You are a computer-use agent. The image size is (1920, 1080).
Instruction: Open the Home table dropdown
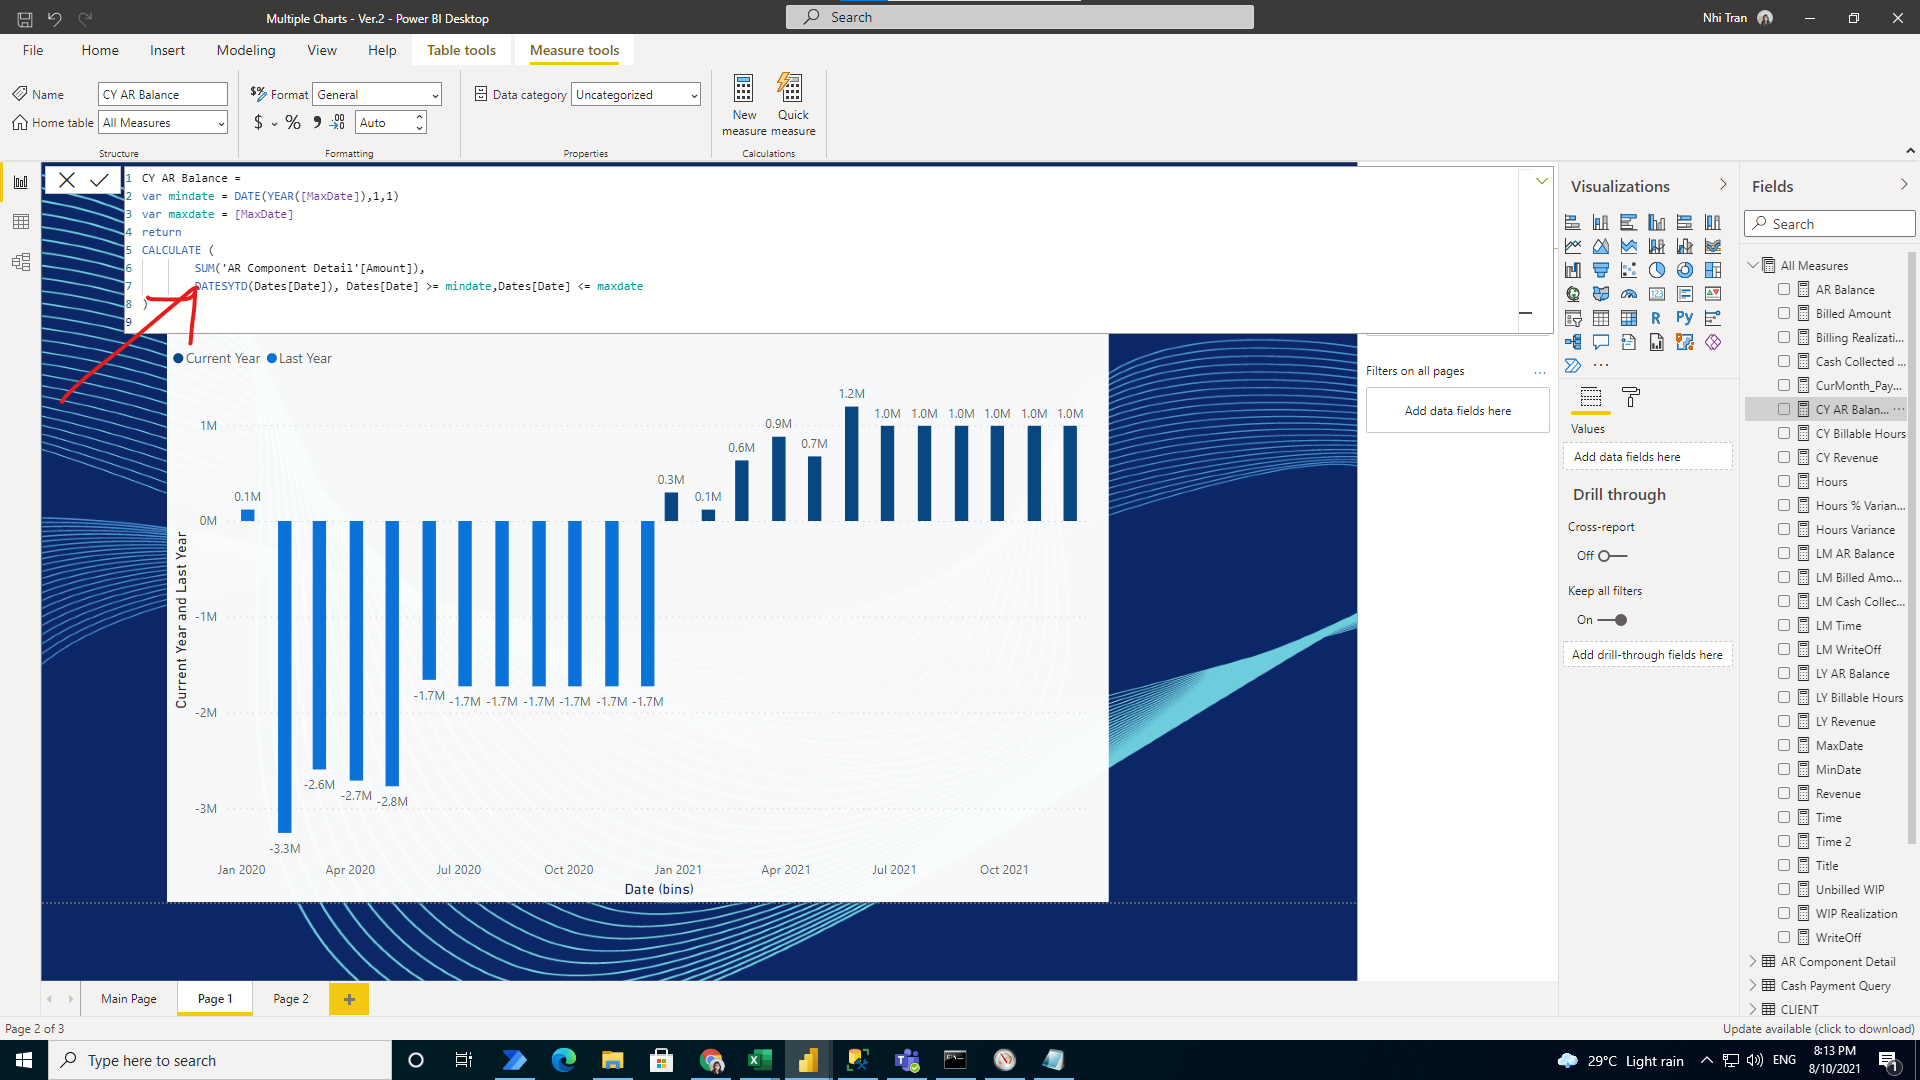(163, 123)
